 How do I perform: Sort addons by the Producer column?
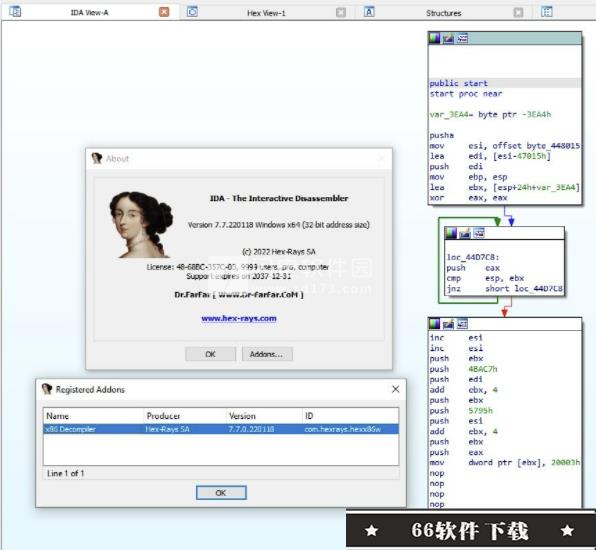(185, 416)
